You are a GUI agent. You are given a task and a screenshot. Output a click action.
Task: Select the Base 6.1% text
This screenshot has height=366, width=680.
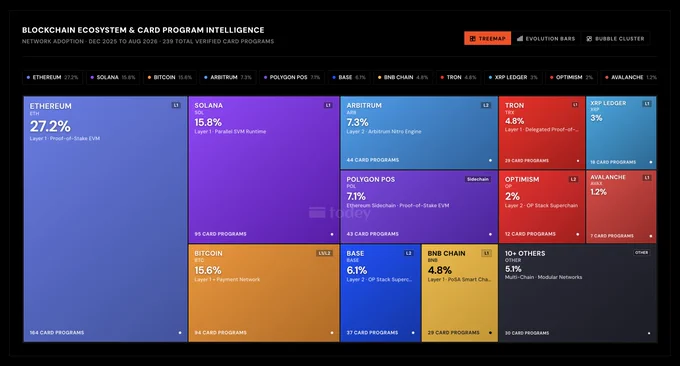[x=357, y=270]
